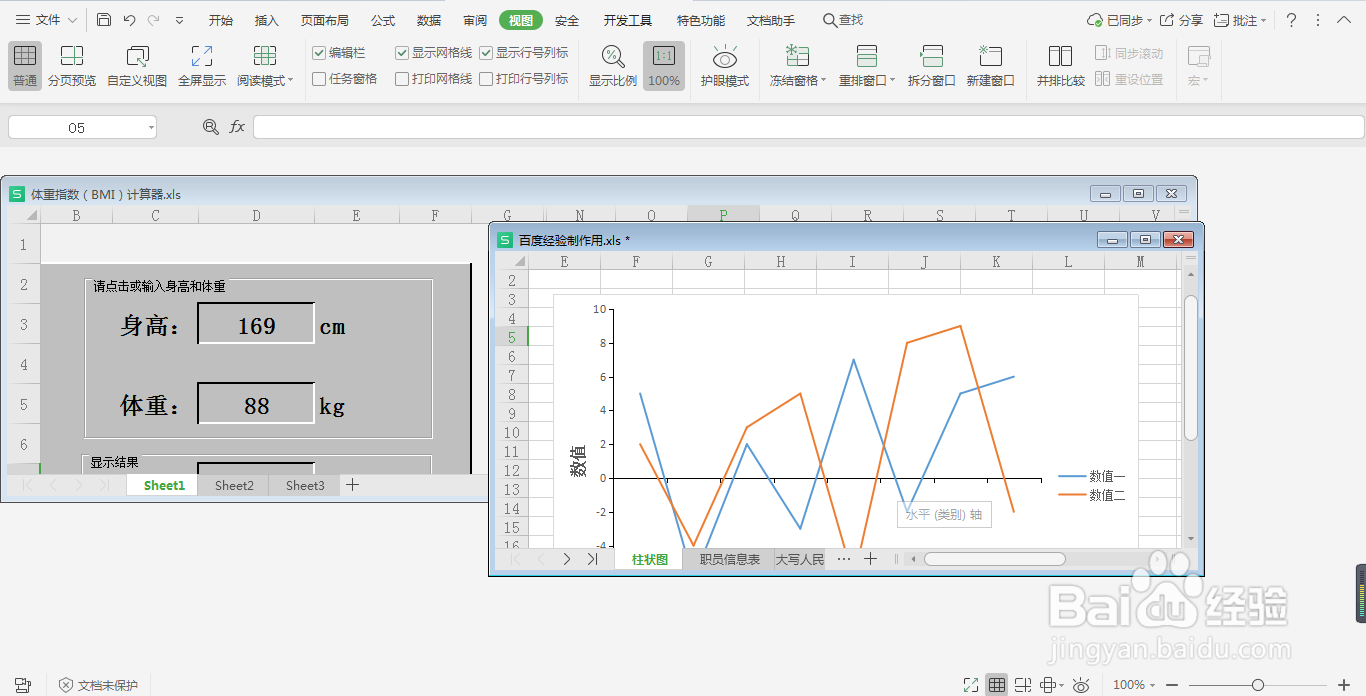The image size is (1366, 696).
Task: Click 分享 share icon
Action: click(x=1181, y=20)
